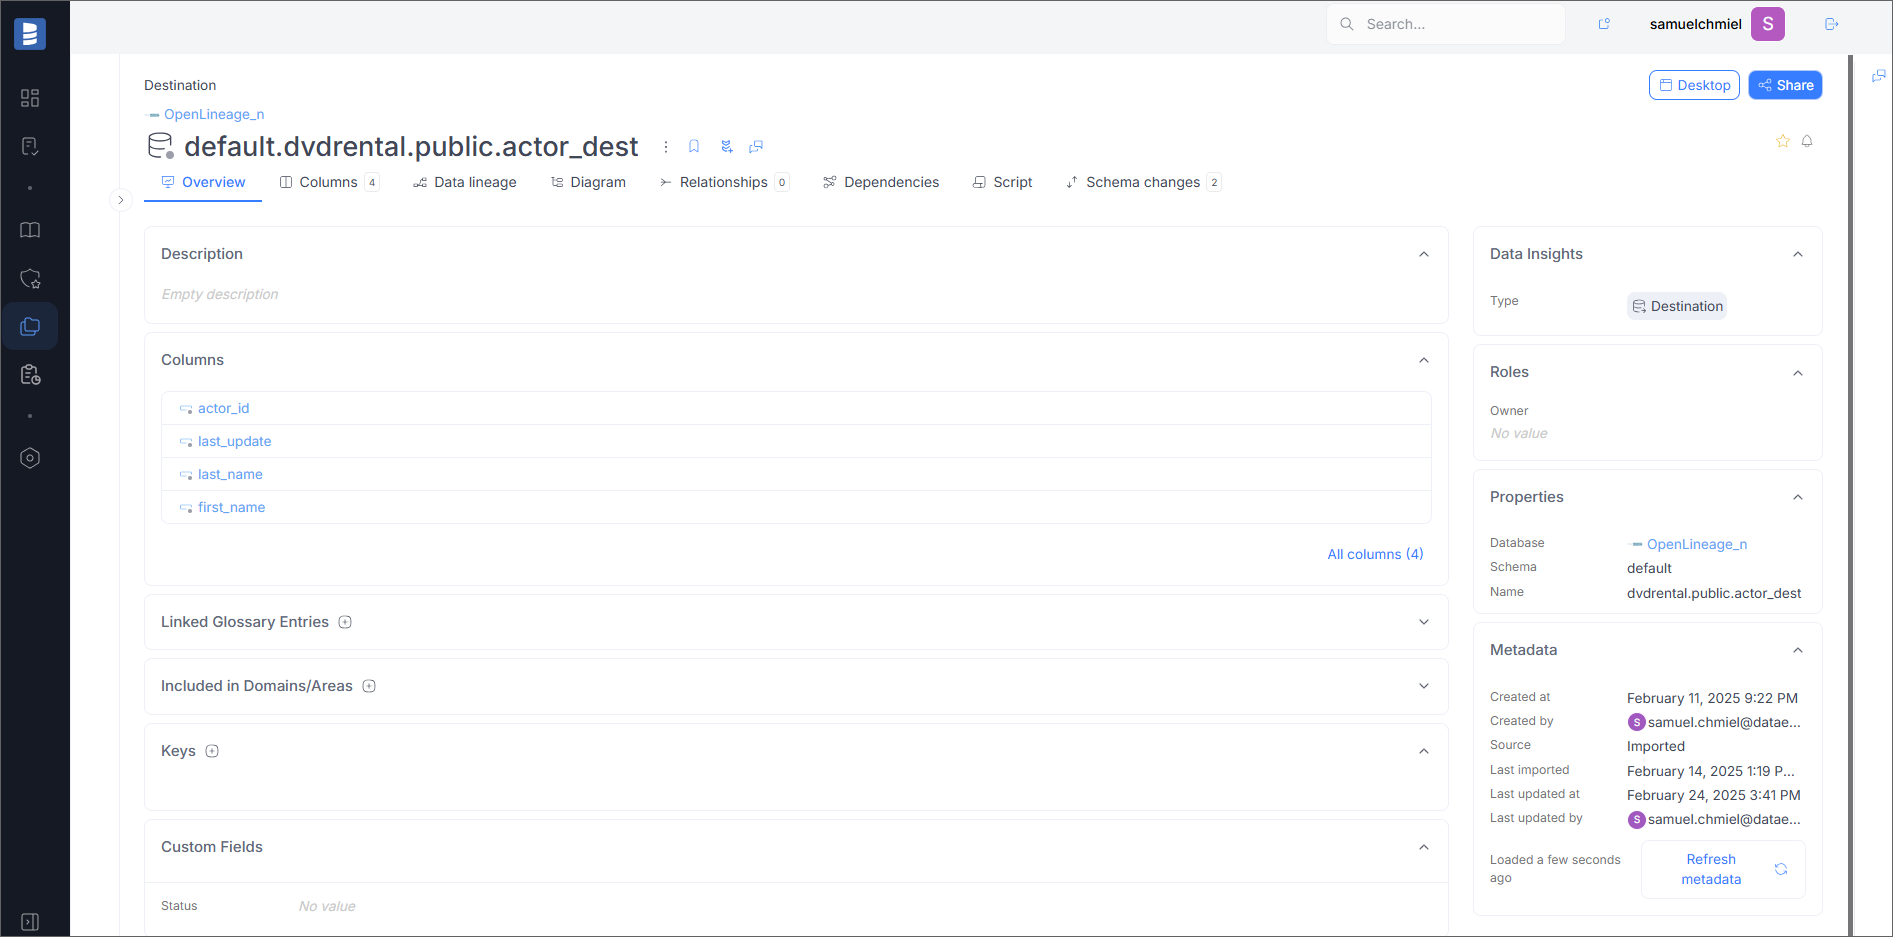Switch to the Data lineage tab

465,182
